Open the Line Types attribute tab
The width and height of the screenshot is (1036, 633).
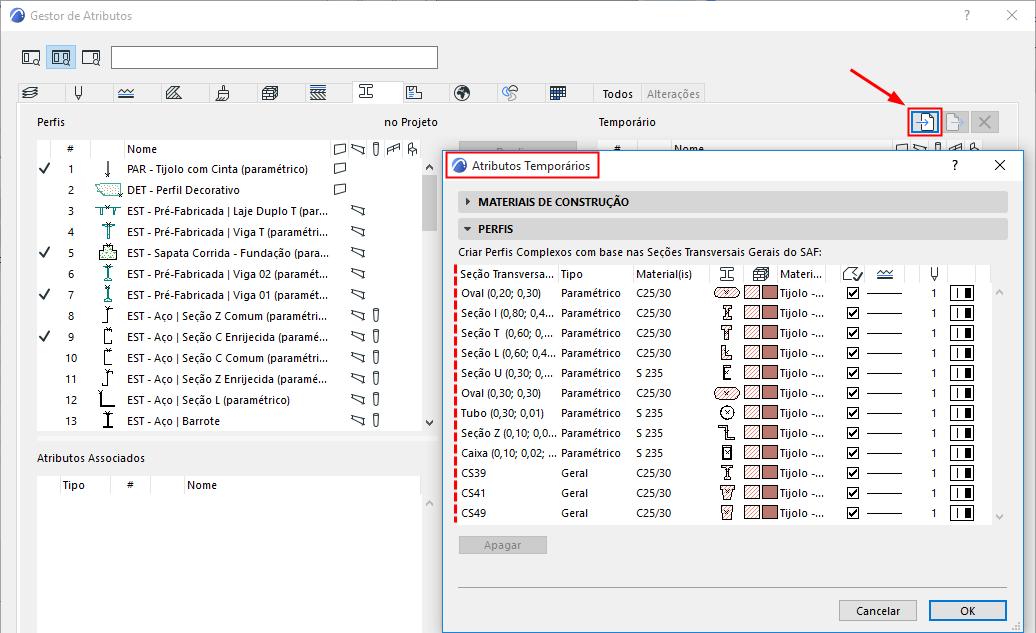[126, 93]
